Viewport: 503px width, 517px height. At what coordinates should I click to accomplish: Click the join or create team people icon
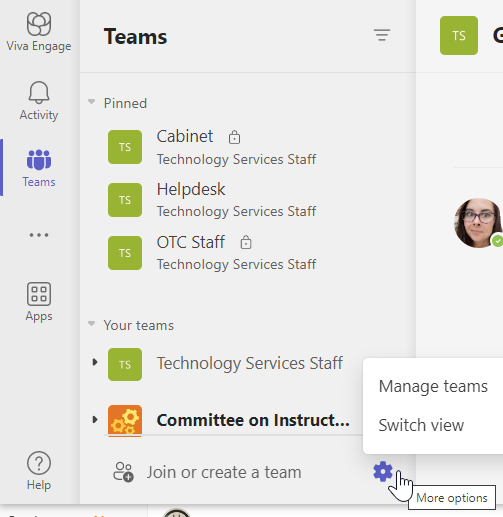(x=123, y=472)
